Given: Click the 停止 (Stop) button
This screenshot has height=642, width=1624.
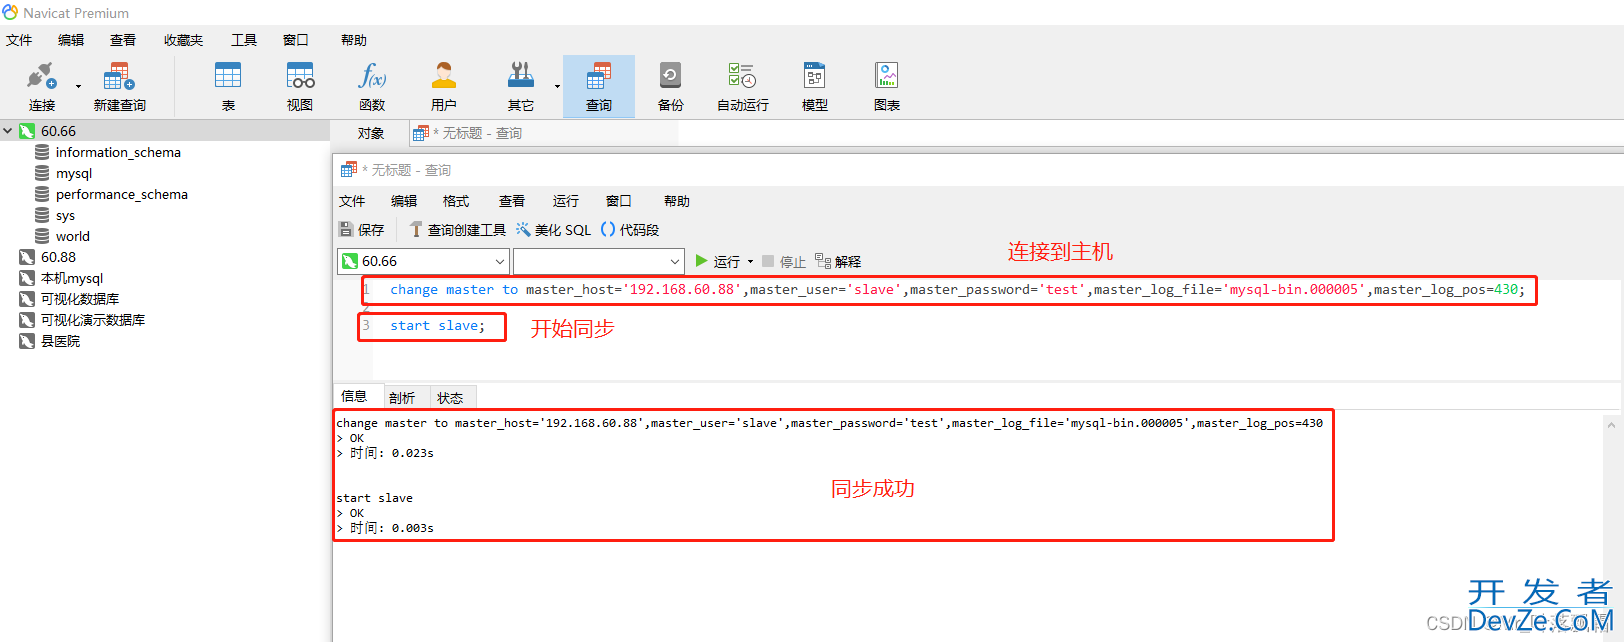Looking at the screenshot, I should pos(784,261).
